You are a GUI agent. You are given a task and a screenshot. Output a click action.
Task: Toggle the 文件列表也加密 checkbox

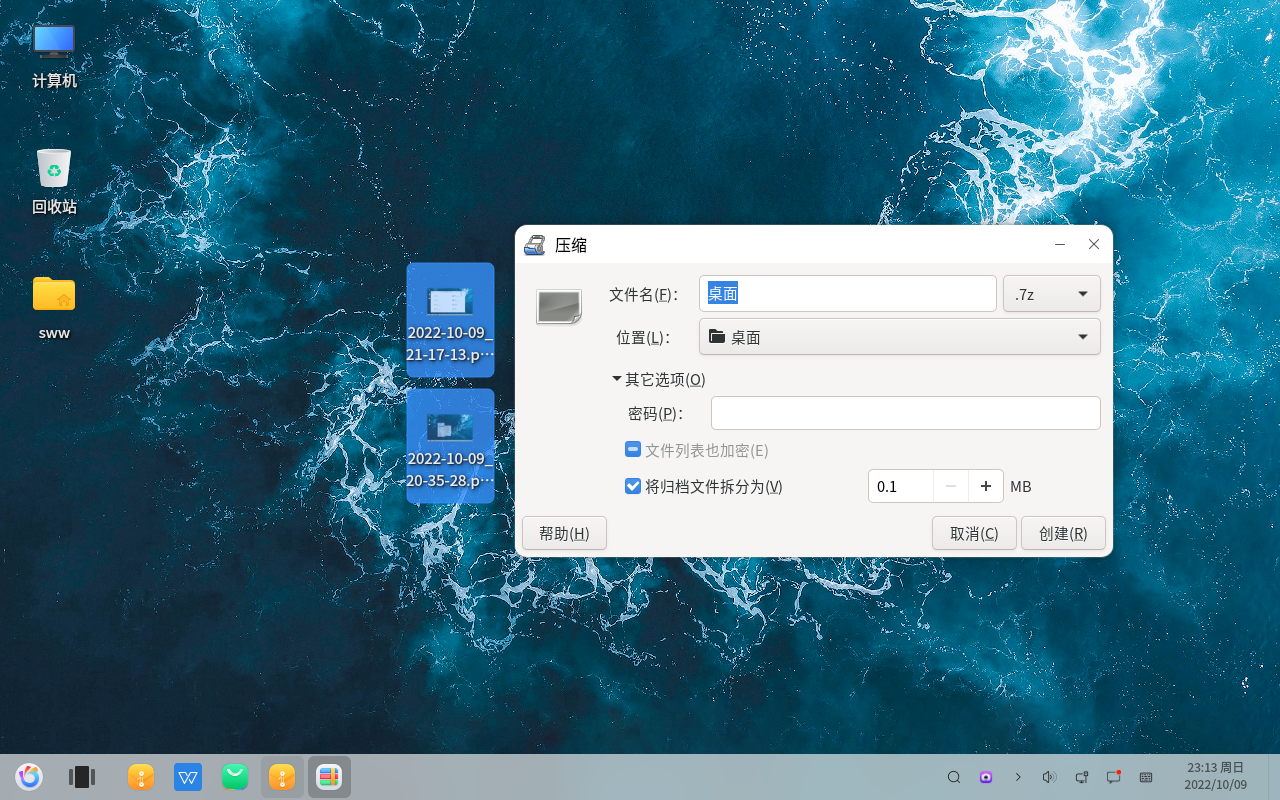633,450
